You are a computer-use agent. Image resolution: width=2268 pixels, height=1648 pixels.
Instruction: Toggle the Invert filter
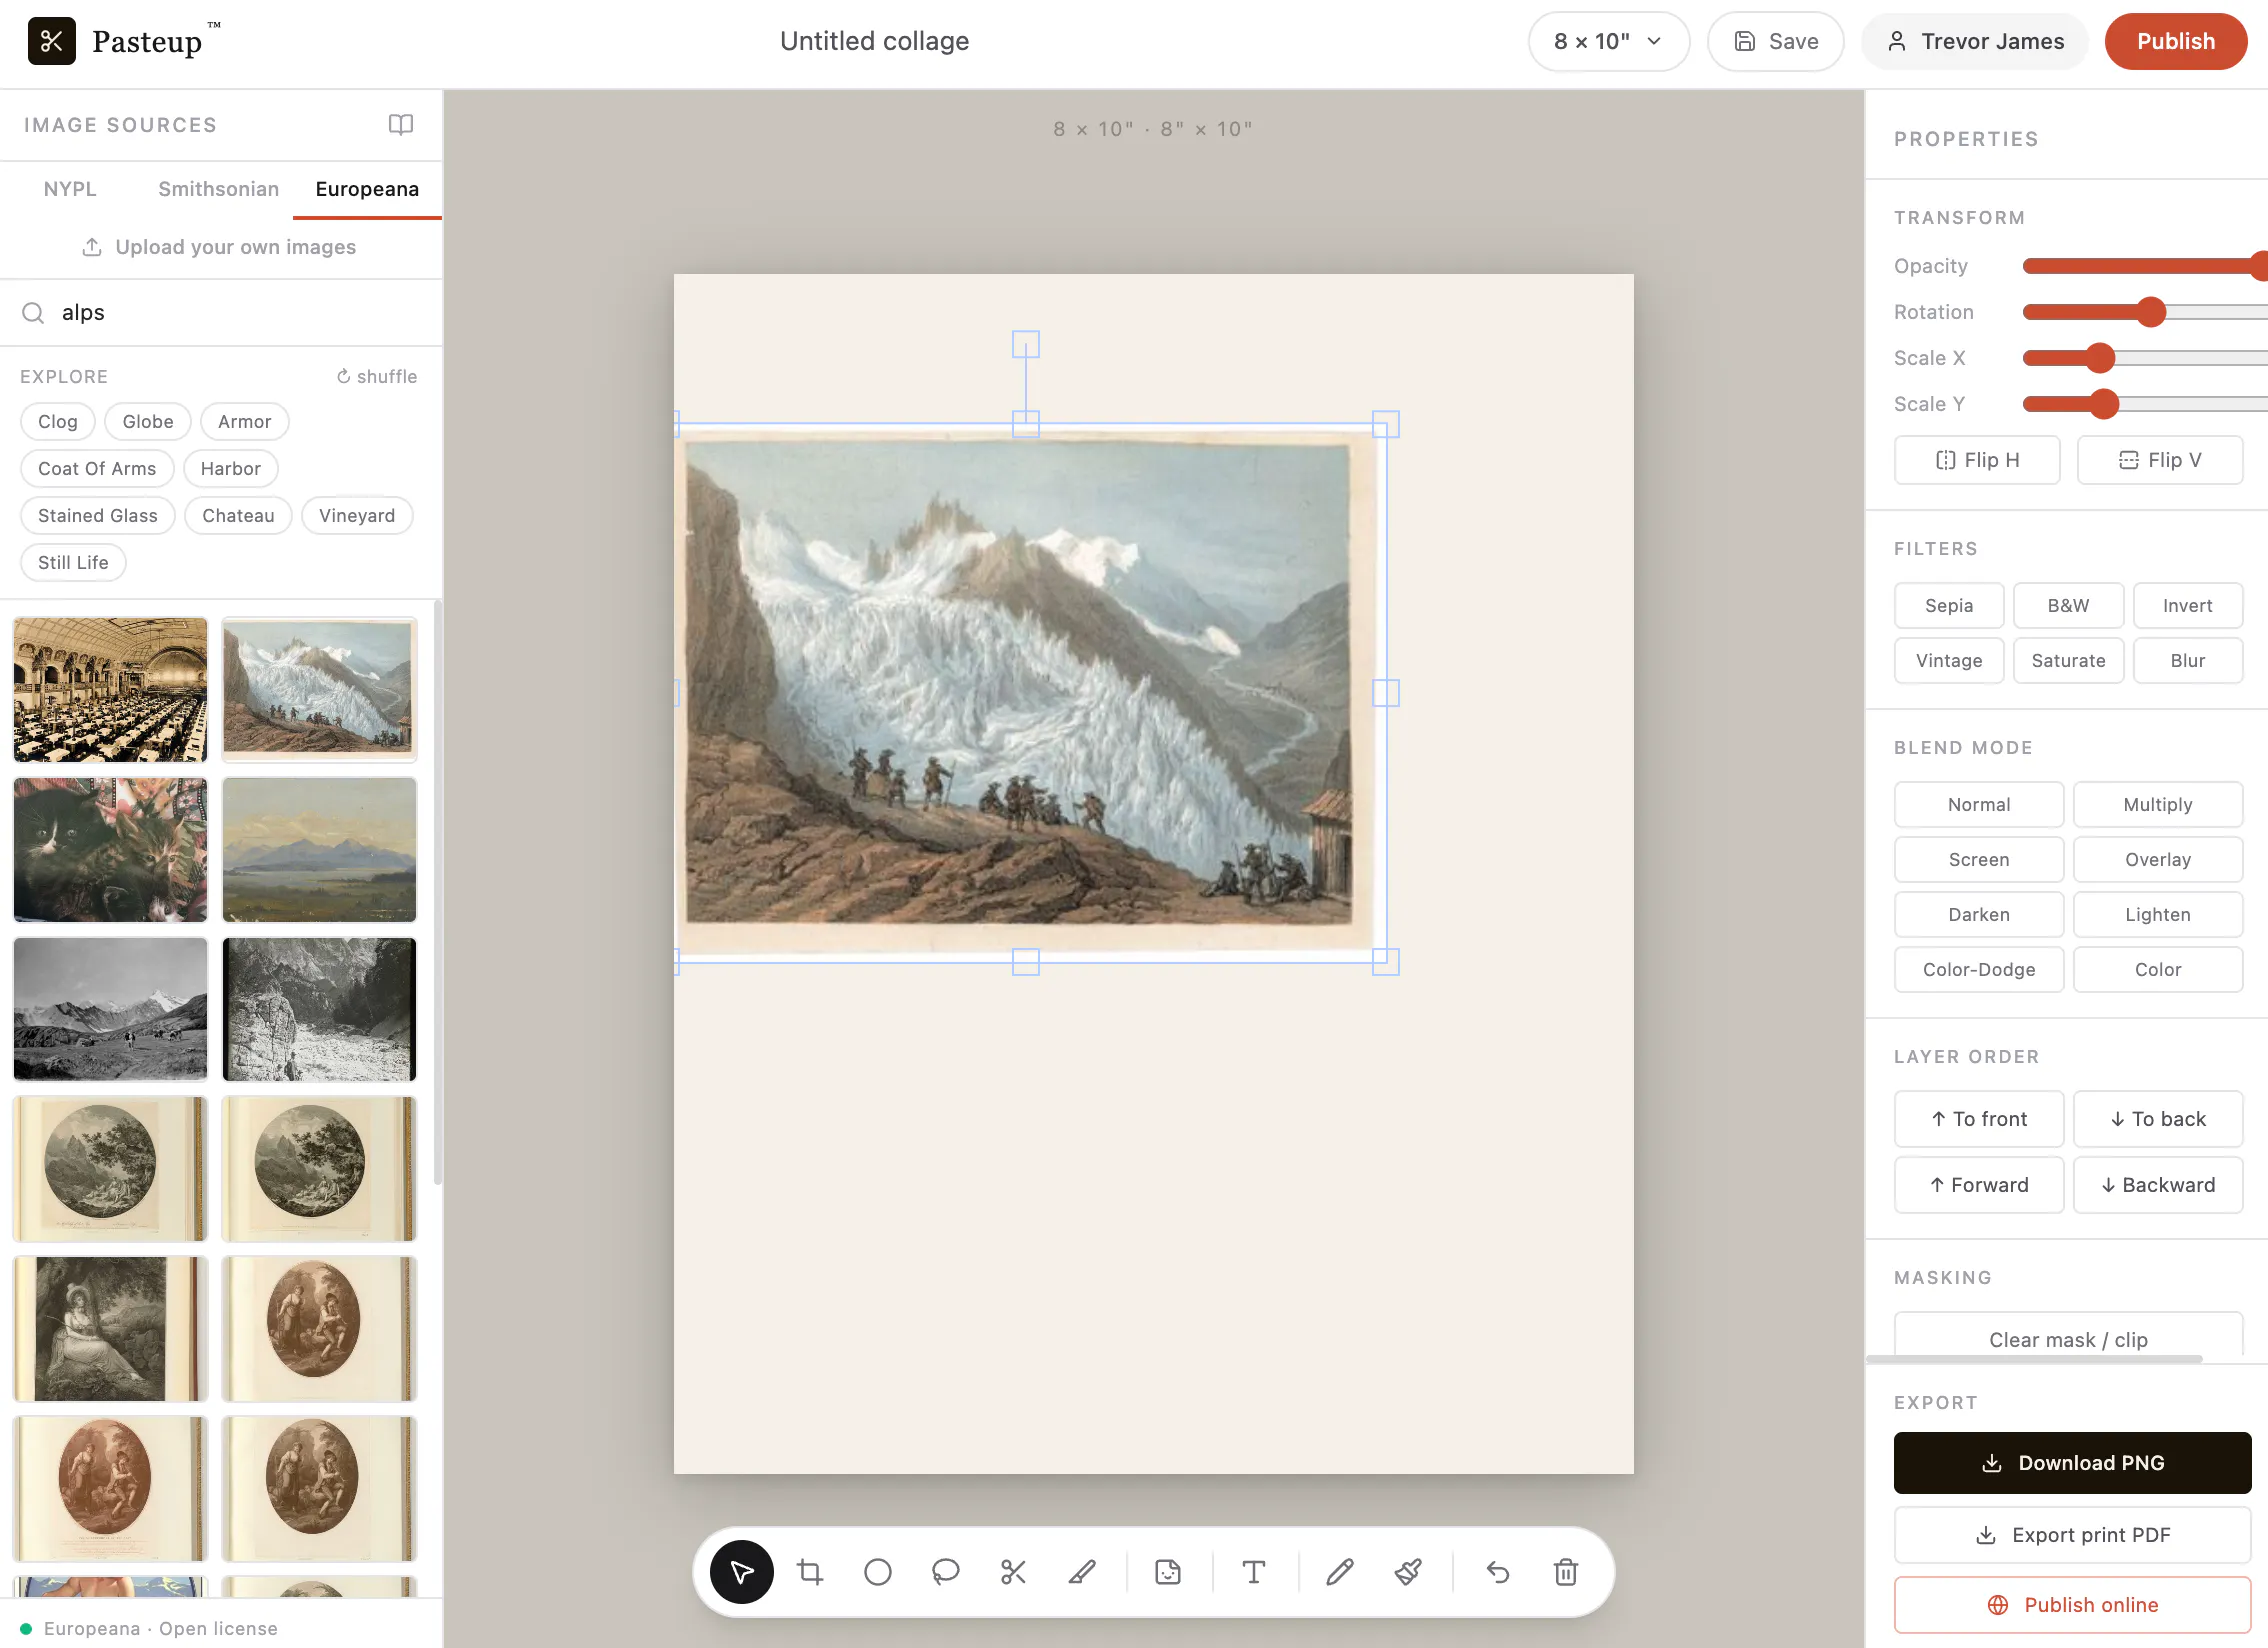(2188, 606)
